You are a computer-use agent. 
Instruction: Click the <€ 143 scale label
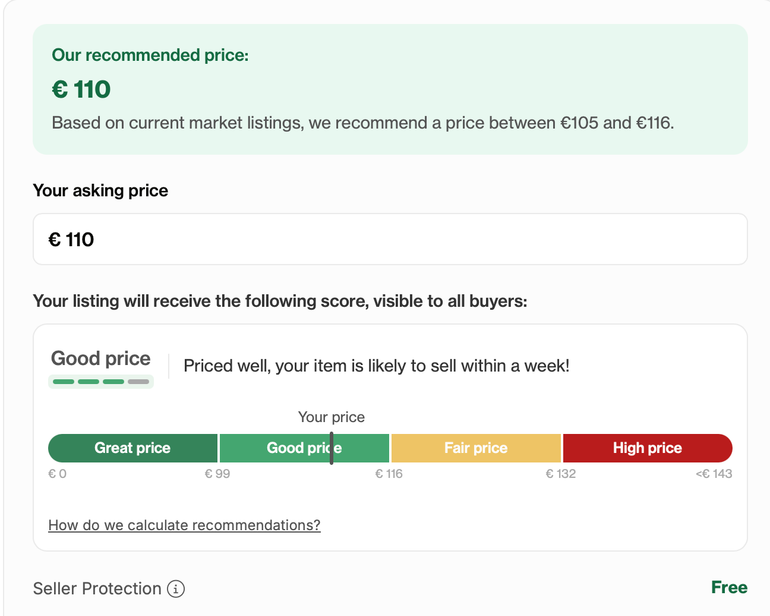[714, 474]
